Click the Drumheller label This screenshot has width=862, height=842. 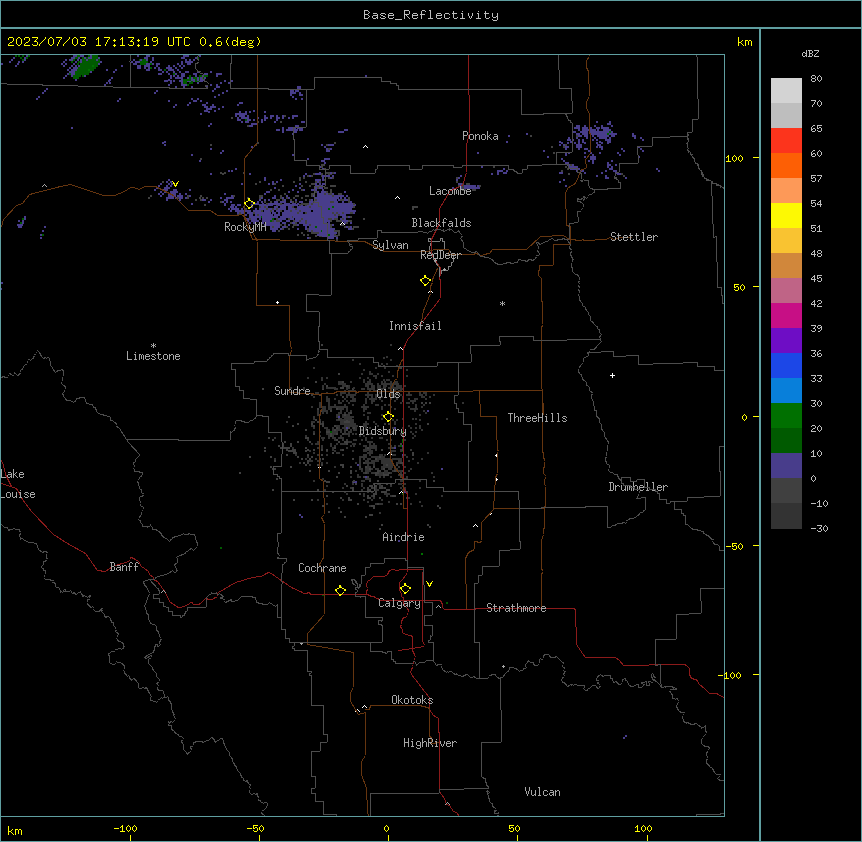click(638, 487)
